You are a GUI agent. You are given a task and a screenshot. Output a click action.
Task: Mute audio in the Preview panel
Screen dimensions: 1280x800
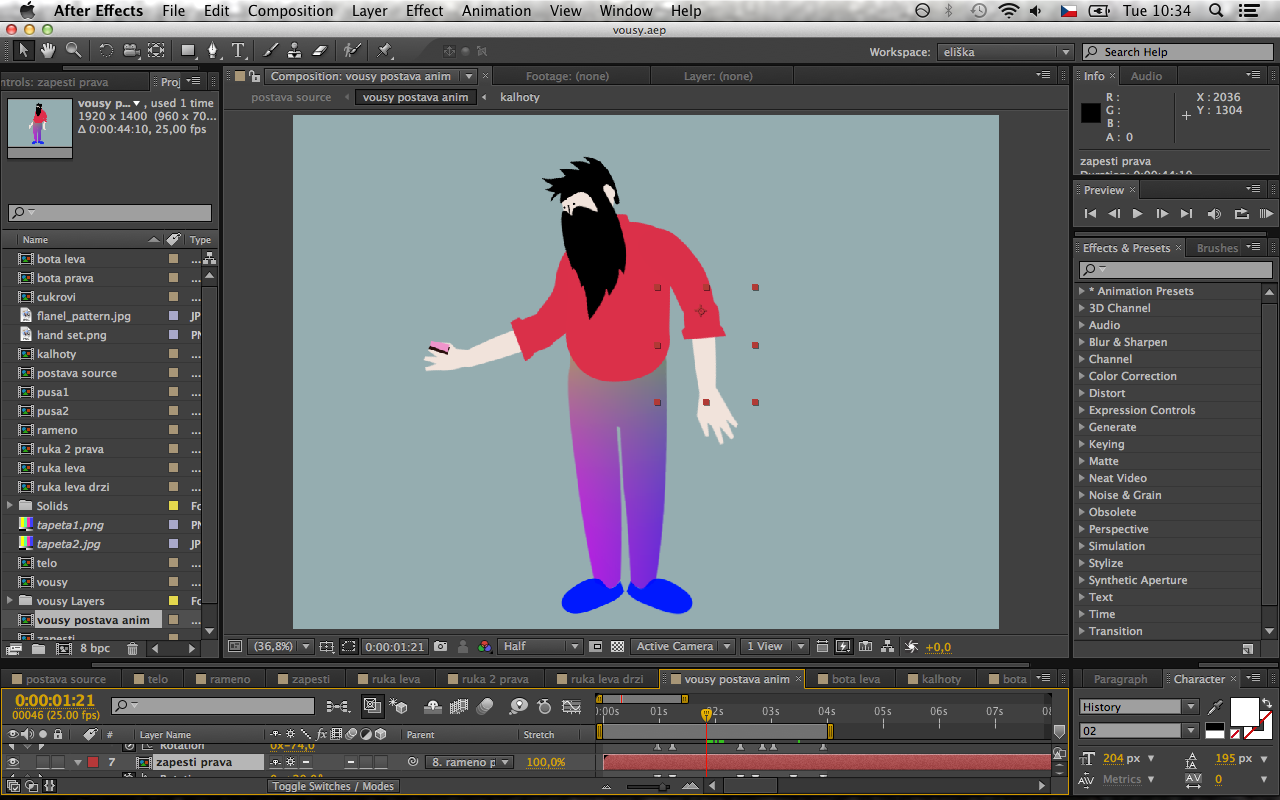pyautogui.click(x=1214, y=214)
